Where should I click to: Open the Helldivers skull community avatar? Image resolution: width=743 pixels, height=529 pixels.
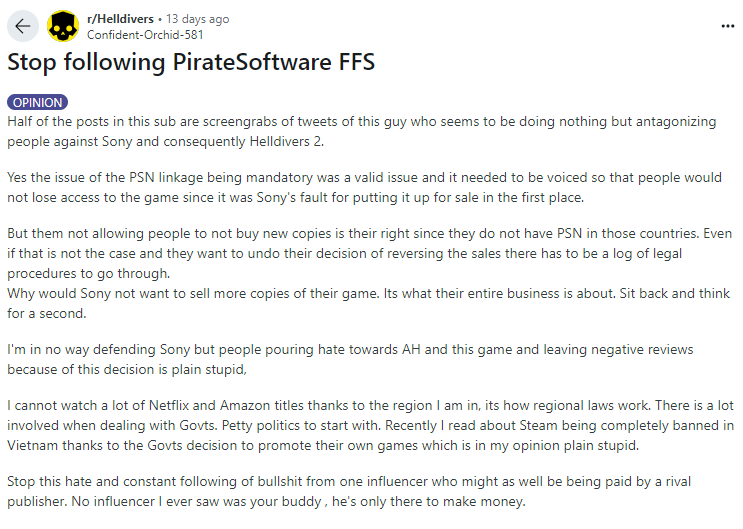pyautogui.click(x=64, y=26)
